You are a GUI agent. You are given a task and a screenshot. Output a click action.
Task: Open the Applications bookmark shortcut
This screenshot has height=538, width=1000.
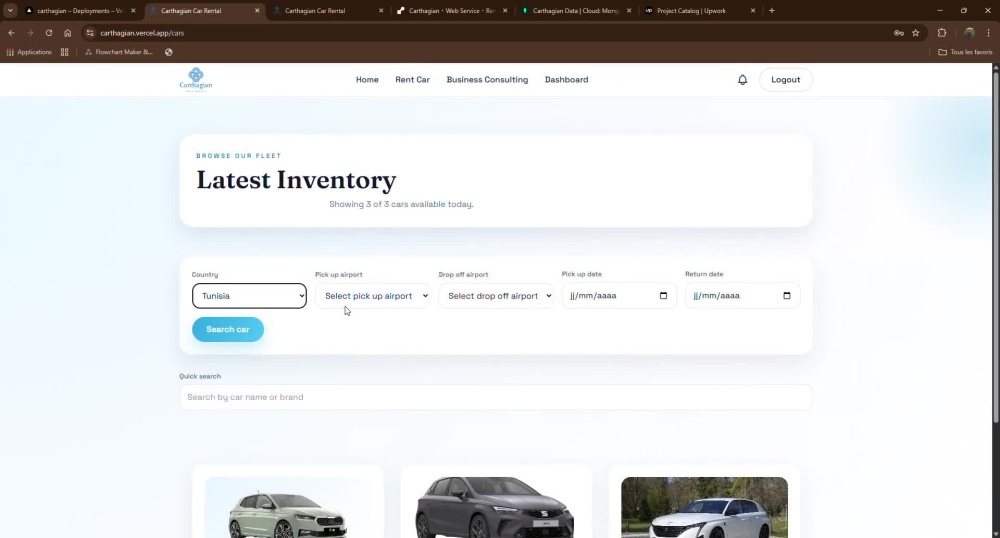tap(29, 52)
